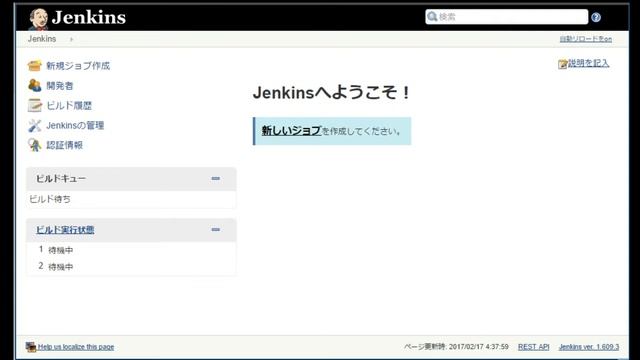Click the magnifier icon in search box

coord(432,16)
